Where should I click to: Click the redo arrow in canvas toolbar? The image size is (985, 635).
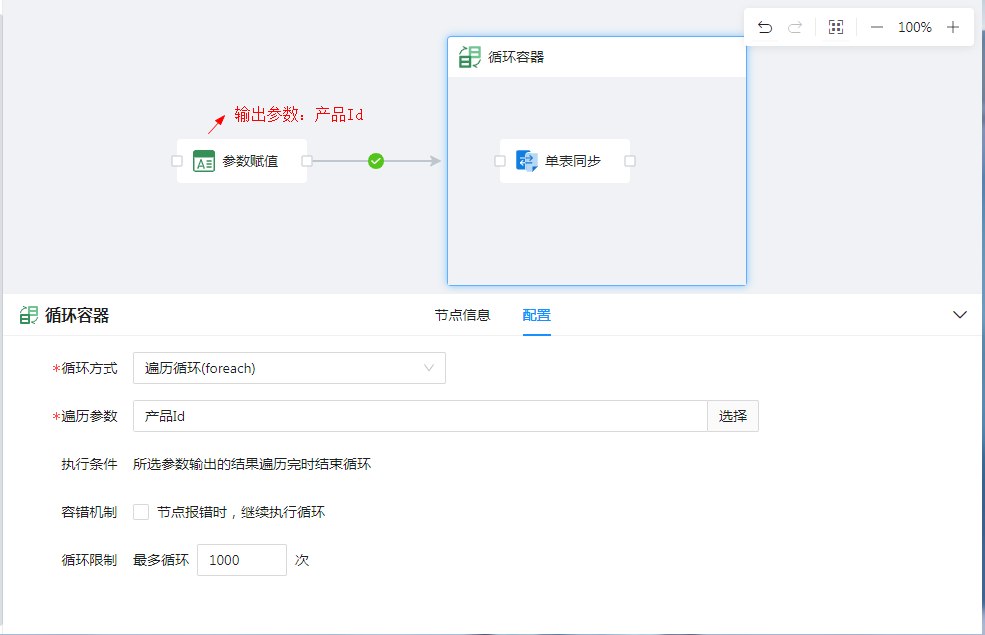click(795, 28)
